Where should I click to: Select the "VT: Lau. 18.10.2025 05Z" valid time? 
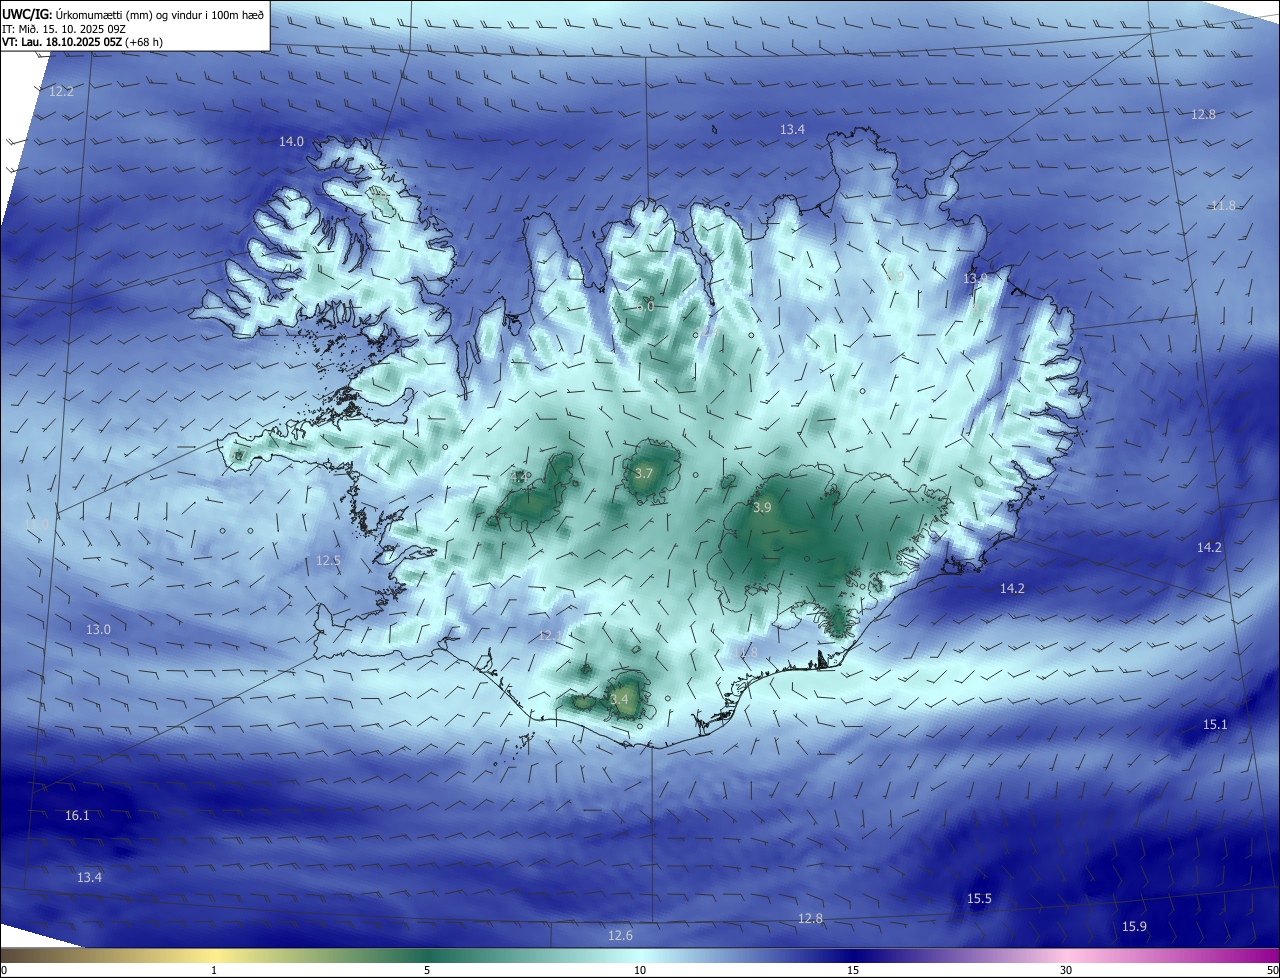(61, 42)
